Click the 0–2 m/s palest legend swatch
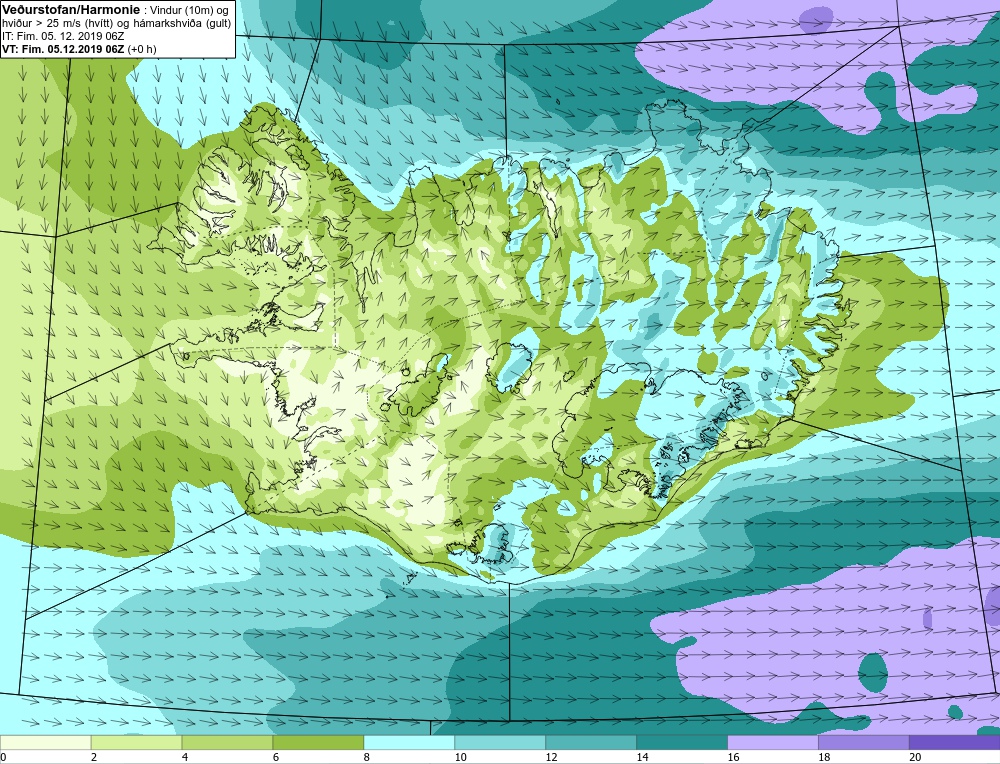Image resolution: width=1000 pixels, height=764 pixels. tap(45, 742)
